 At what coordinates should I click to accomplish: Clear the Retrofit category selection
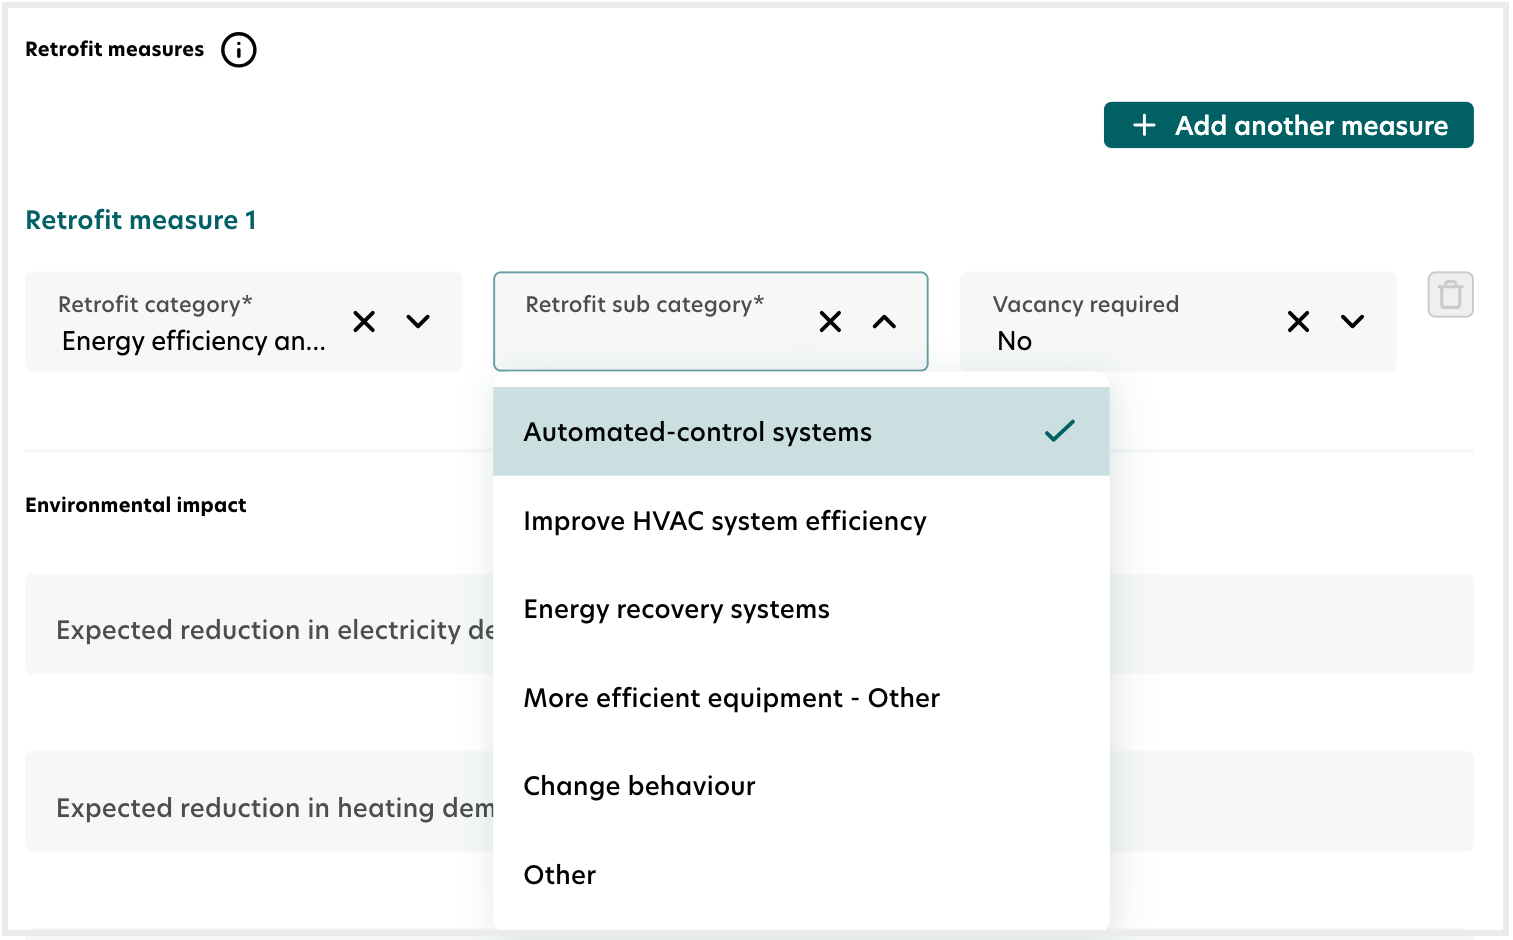point(364,321)
